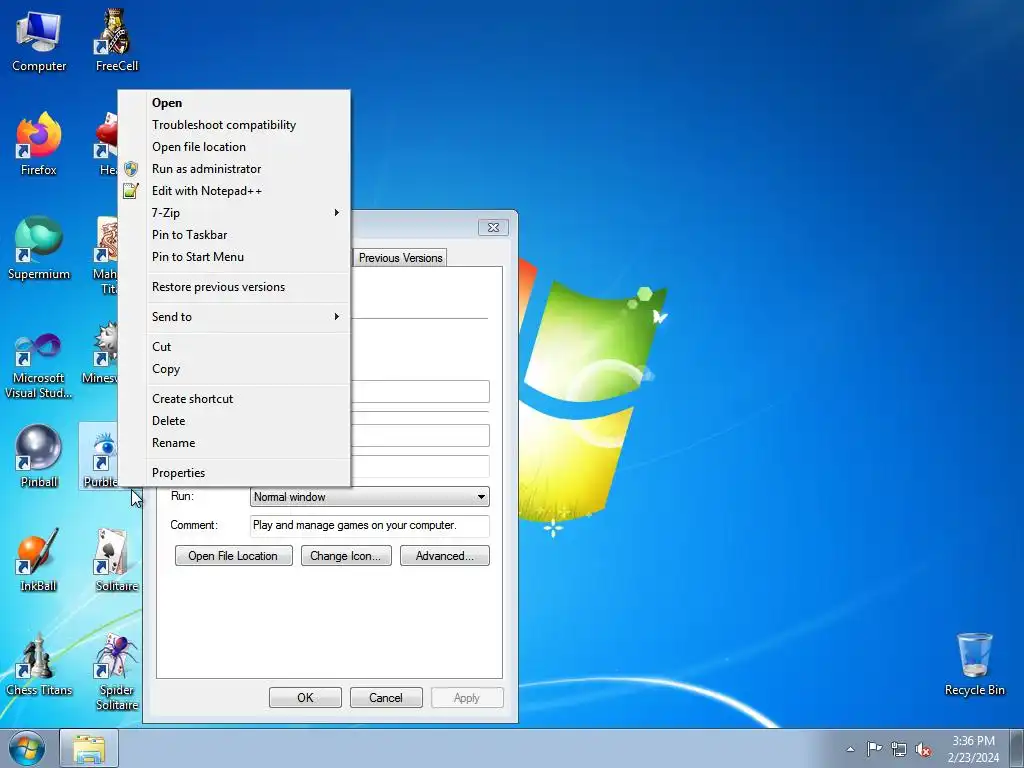Select the FreeCell desktop shortcut
The image size is (1024, 768).
pyautogui.click(x=116, y=42)
